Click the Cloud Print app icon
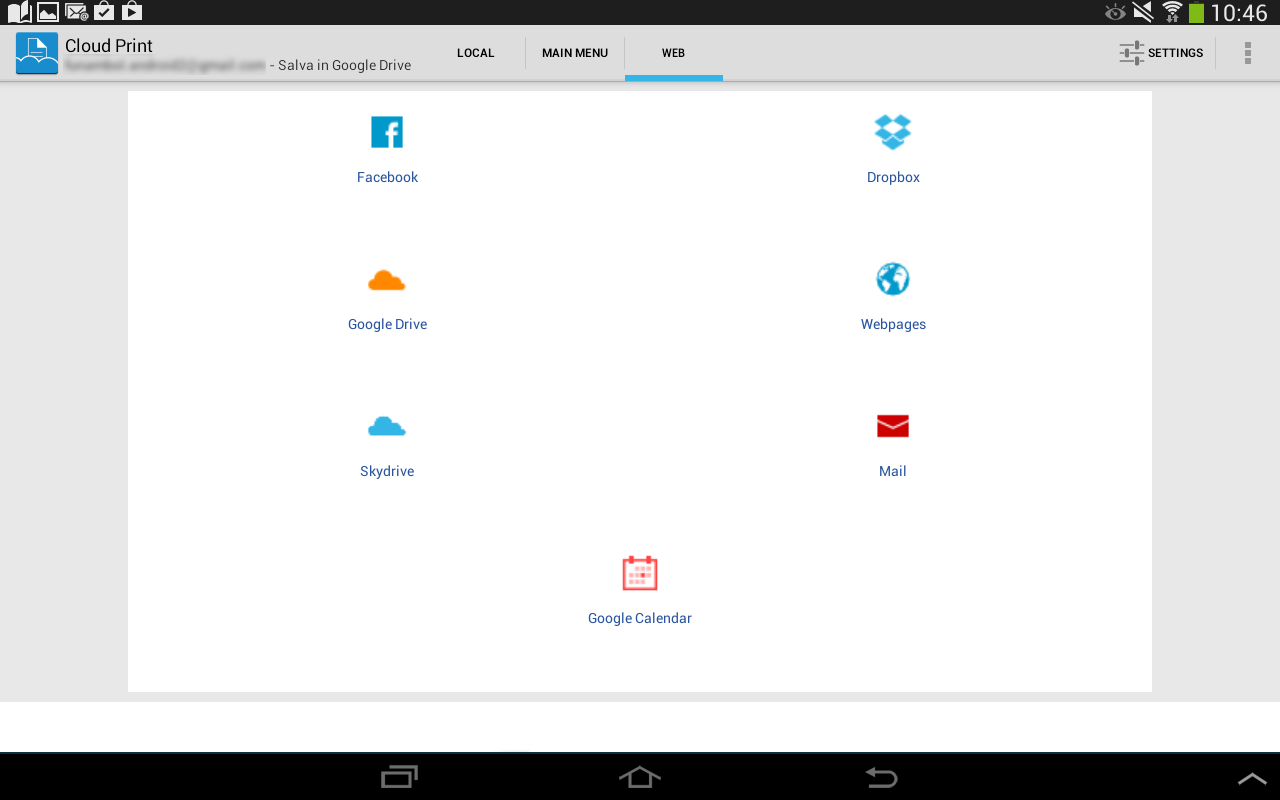1280x800 pixels. [36, 52]
